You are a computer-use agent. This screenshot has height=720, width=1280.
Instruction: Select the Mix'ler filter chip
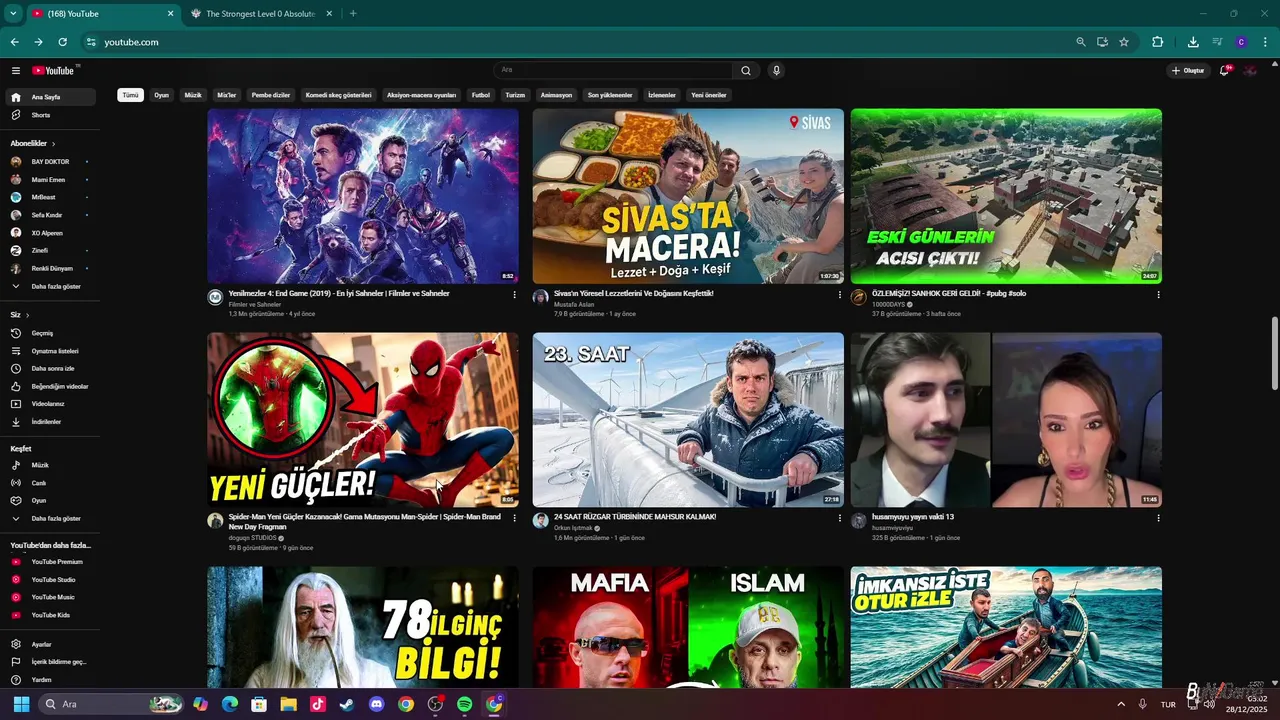(x=227, y=95)
